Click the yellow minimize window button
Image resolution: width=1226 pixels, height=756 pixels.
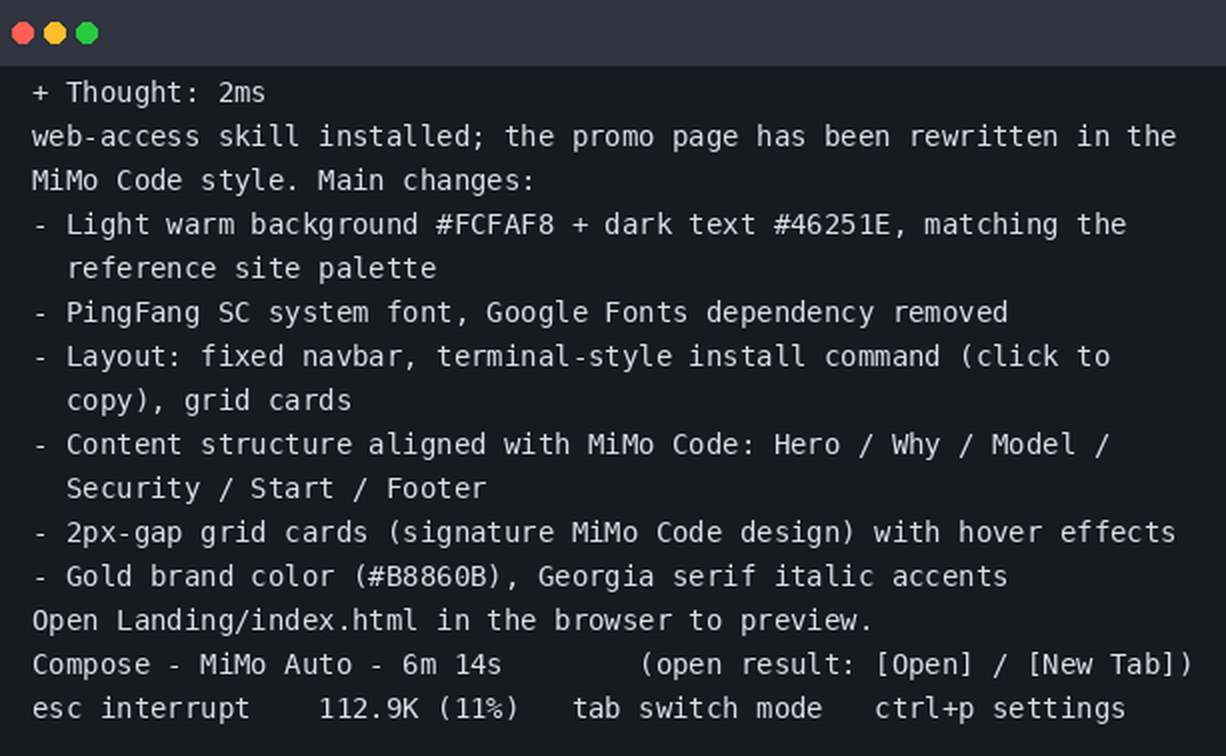(x=55, y=33)
